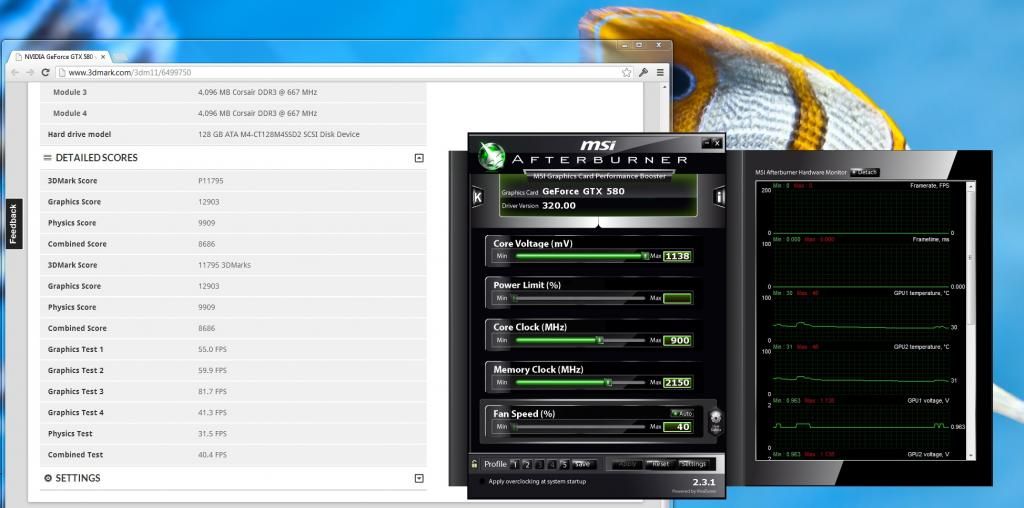Edit the Fan Speed value 40
The image size is (1024, 508).
click(x=677, y=427)
